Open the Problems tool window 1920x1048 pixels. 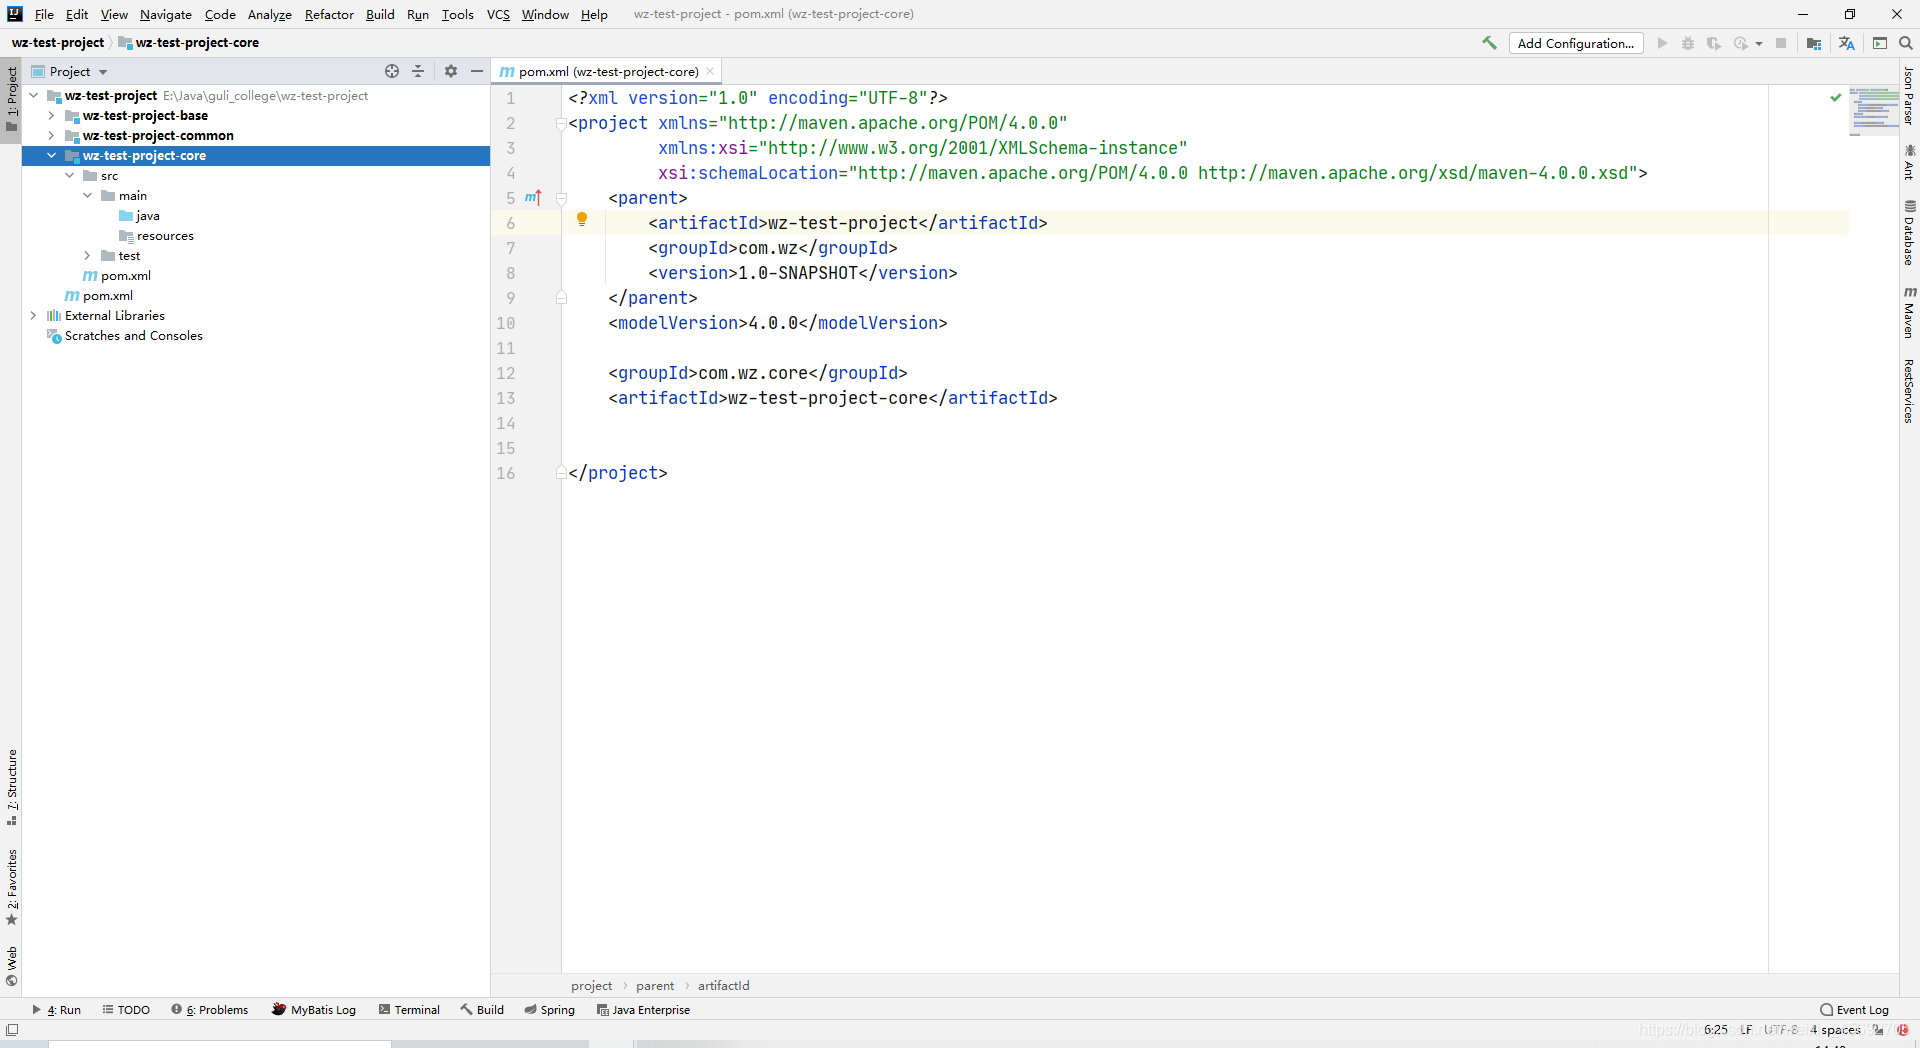(210, 1009)
